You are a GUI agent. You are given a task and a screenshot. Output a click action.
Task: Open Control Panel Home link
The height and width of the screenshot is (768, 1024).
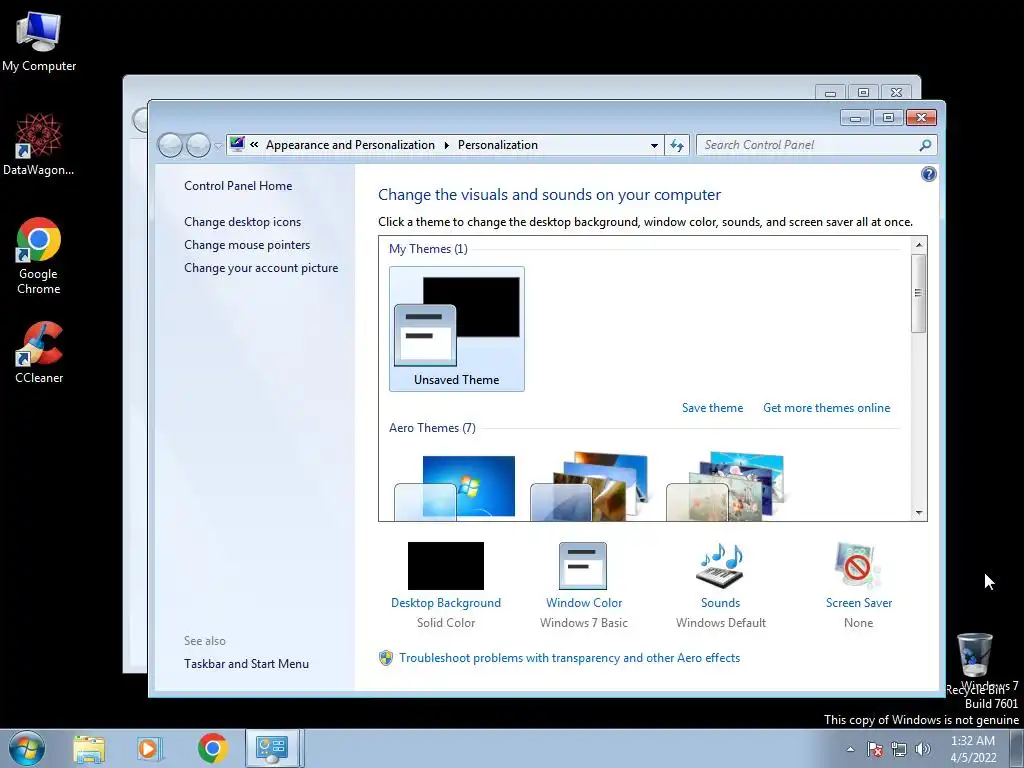pyautogui.click(x=238, y=185)
